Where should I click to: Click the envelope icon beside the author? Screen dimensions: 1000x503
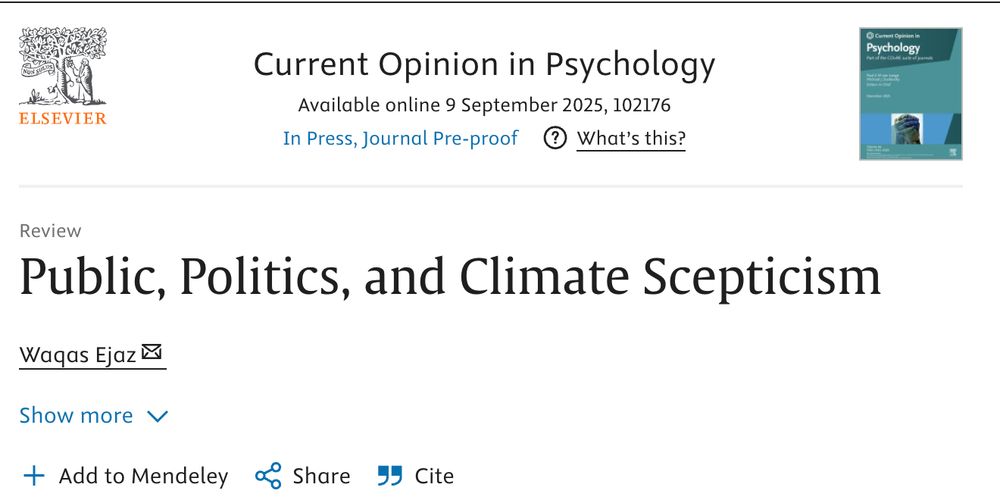(x=152, y=353)
